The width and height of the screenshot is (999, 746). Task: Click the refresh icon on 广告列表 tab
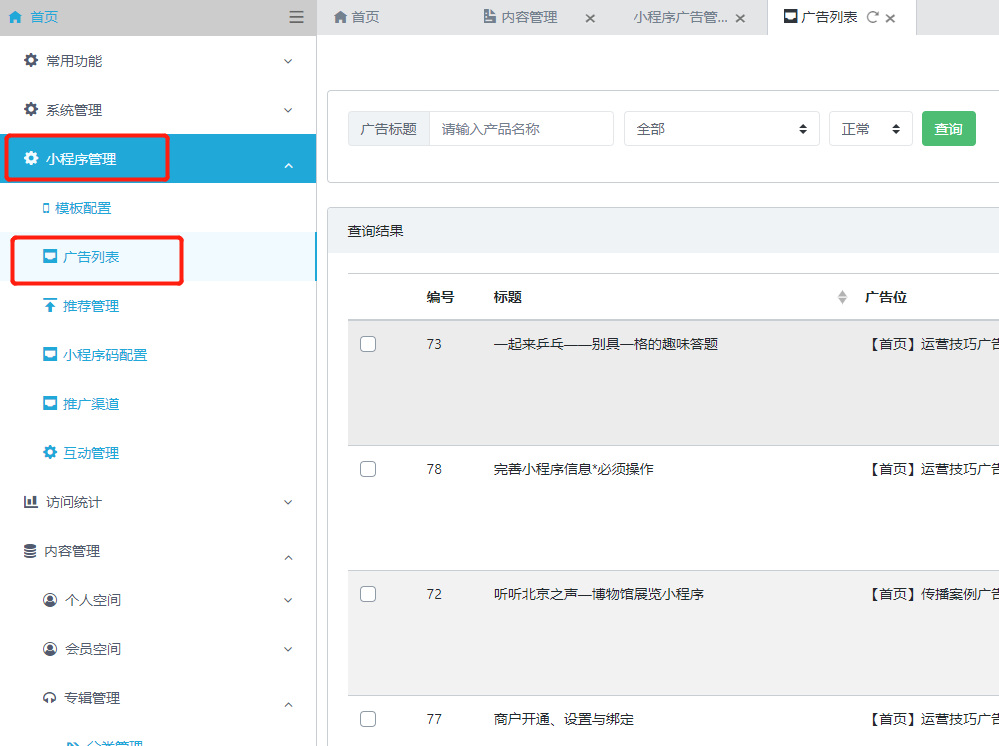point(872,17)
